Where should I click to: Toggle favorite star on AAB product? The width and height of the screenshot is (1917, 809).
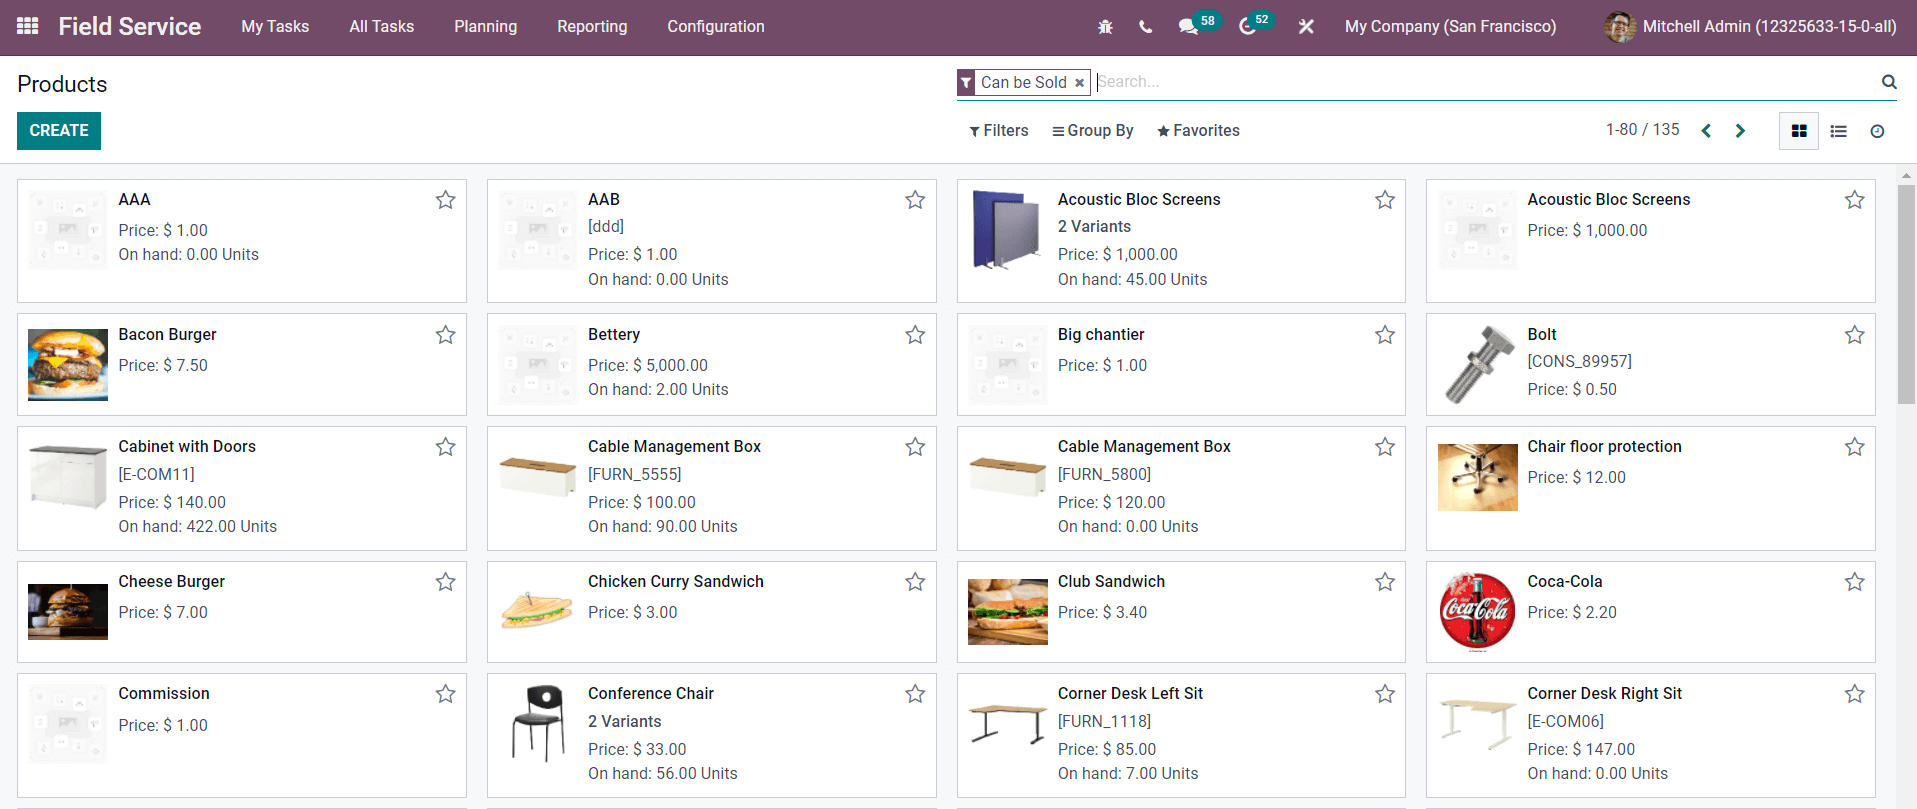[915, 200]
